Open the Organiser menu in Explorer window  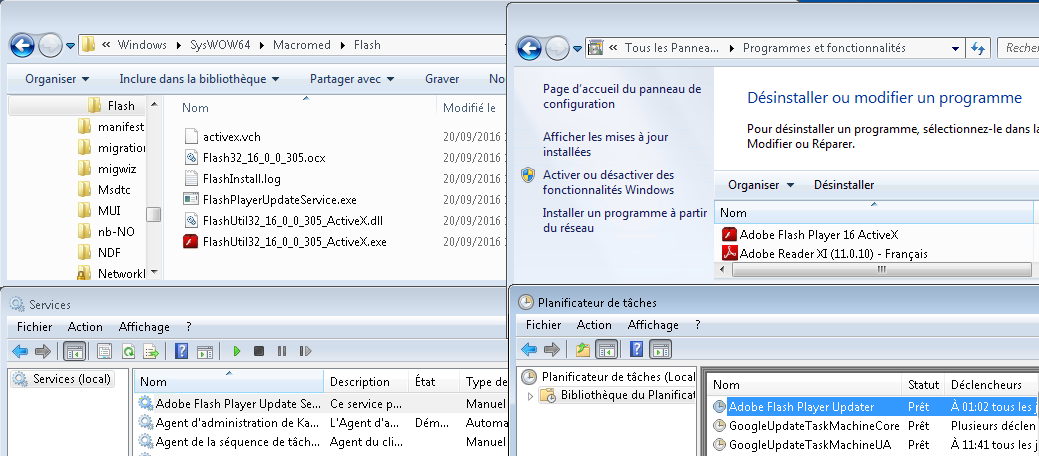[x=57, y=79]
